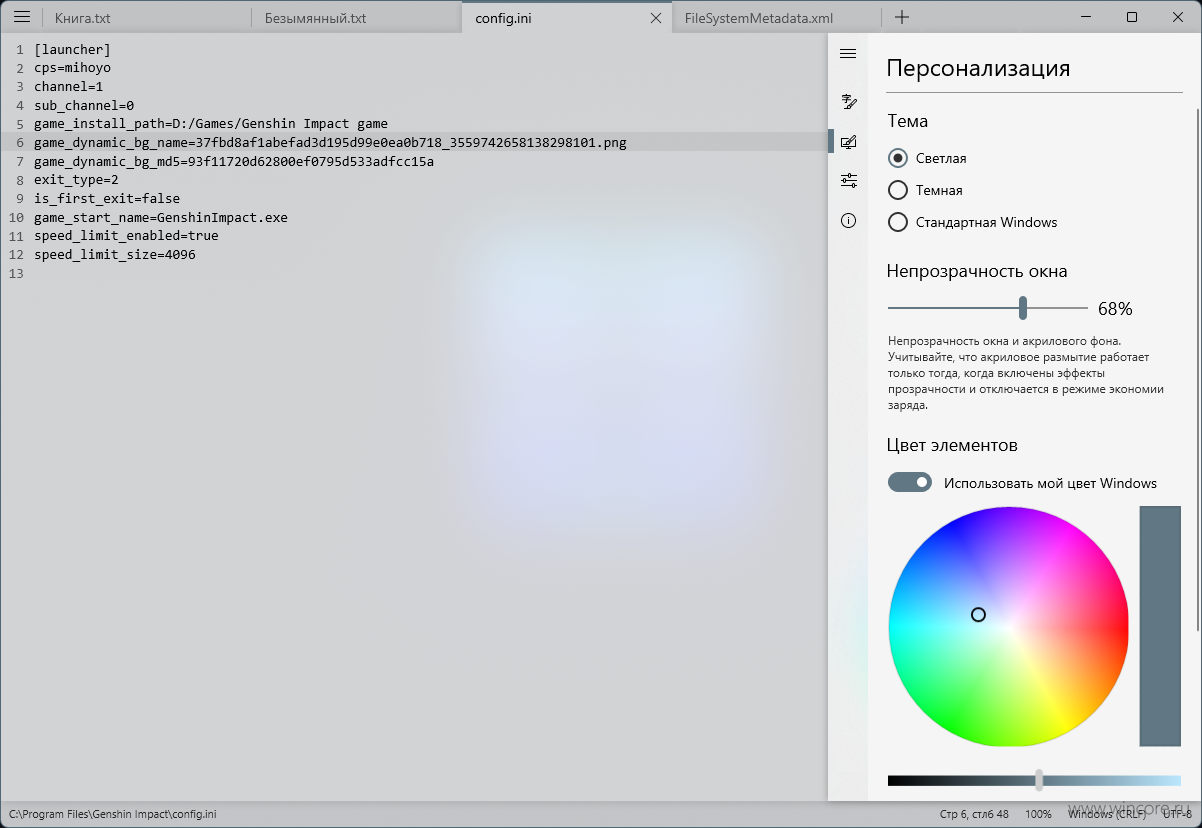Select the Personalization settings icon
This screenshot has width=1202, height=828.
[x=848, y=142]
